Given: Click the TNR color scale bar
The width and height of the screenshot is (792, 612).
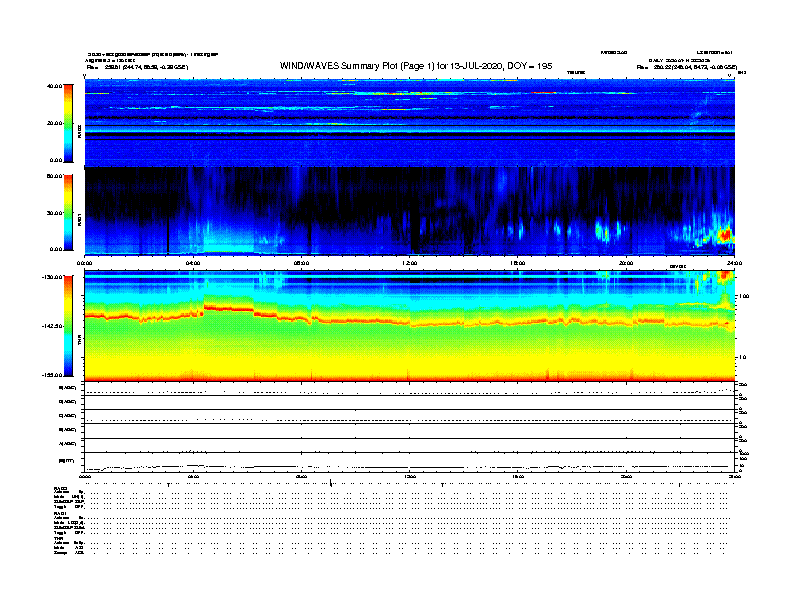Looking at the screenshot, I should [68, 326].
